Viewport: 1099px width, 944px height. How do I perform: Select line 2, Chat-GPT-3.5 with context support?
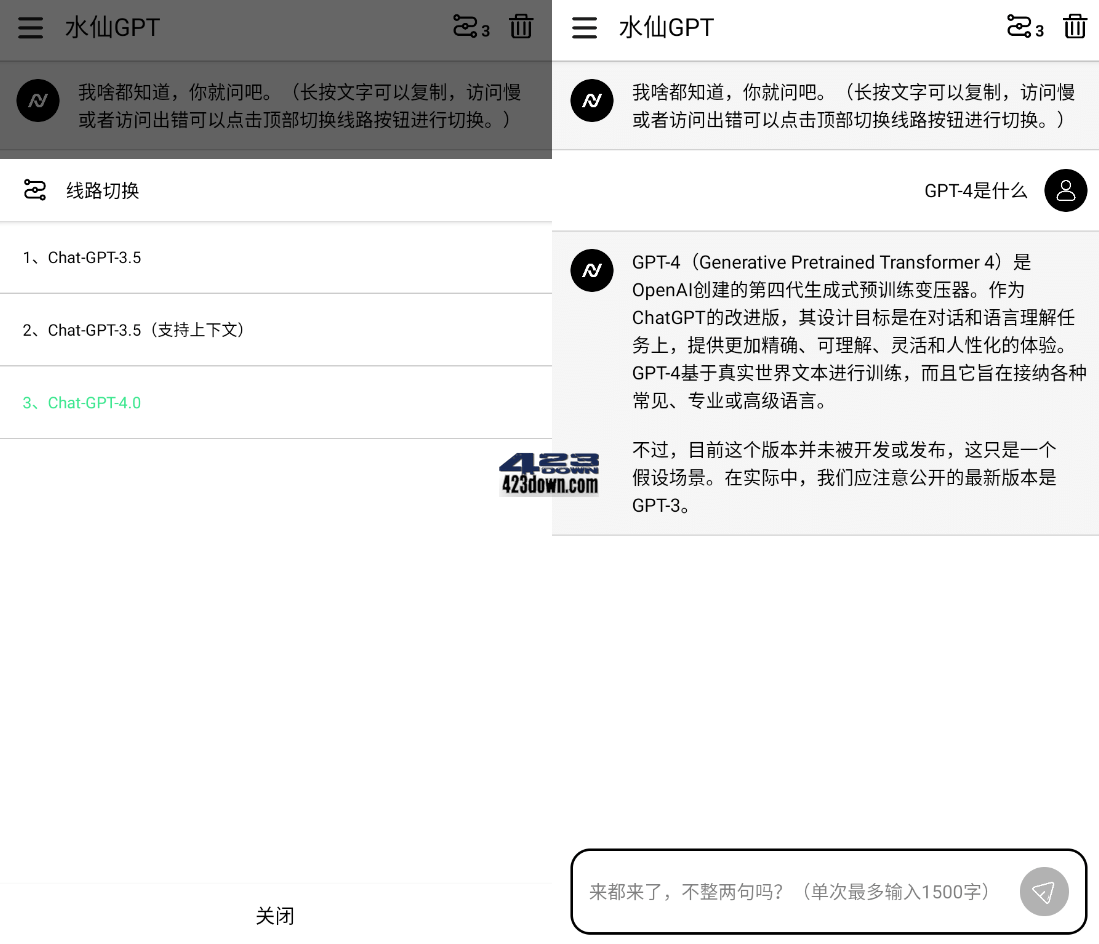coord(135,330)
